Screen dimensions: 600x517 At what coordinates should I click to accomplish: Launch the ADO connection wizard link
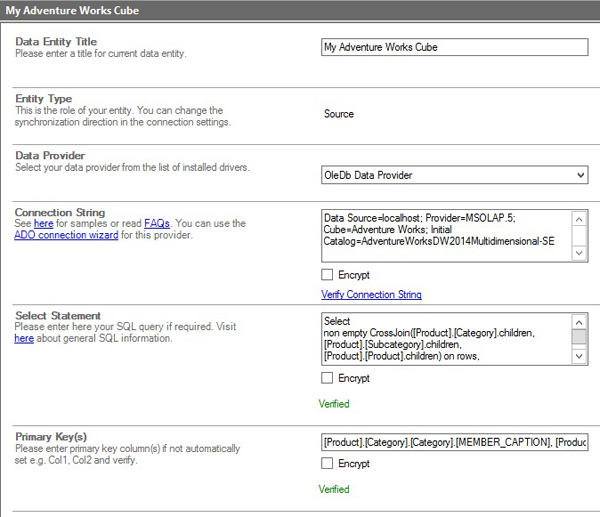point(66,236)
